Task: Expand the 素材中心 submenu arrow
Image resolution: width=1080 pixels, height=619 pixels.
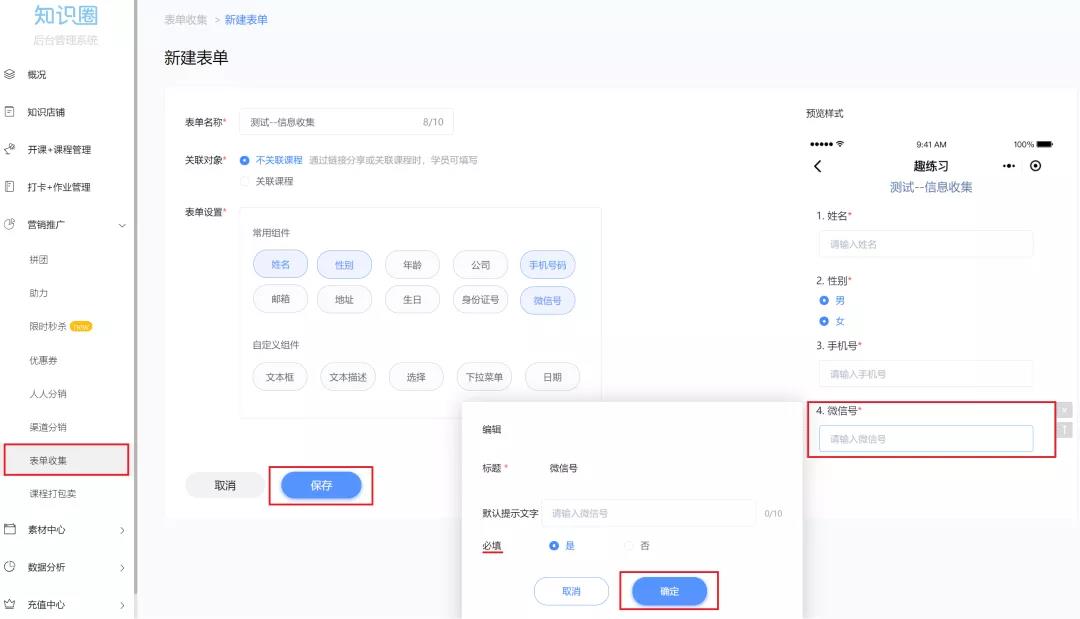Action: pyautogui.click(x=122, y=530)
